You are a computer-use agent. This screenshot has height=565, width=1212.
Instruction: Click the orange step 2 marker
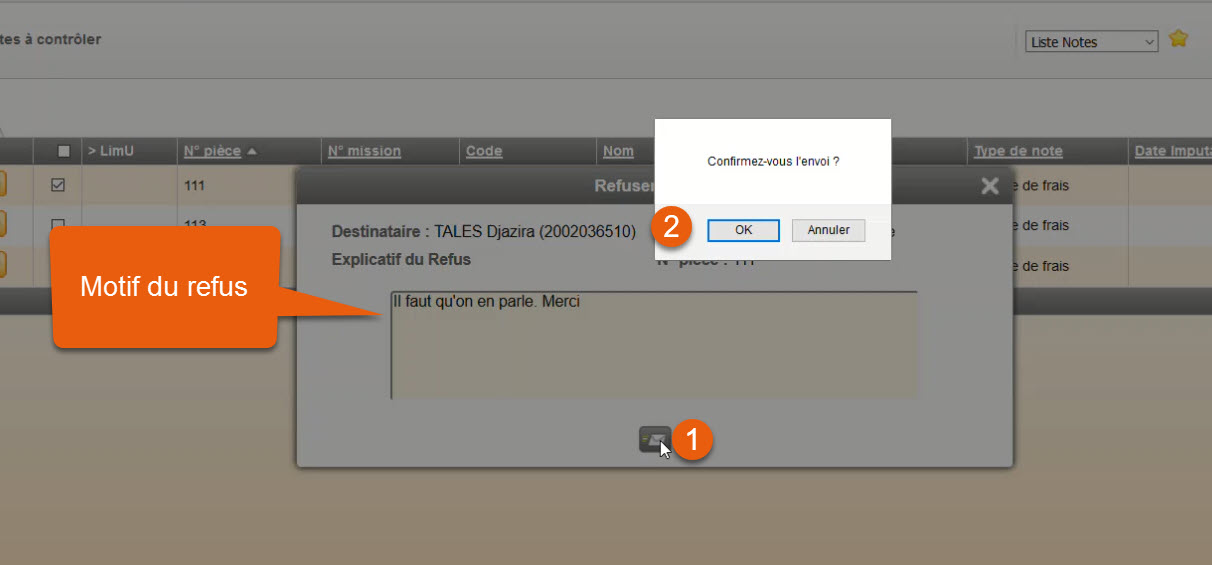pyautogui.click(x=672, y=226)
